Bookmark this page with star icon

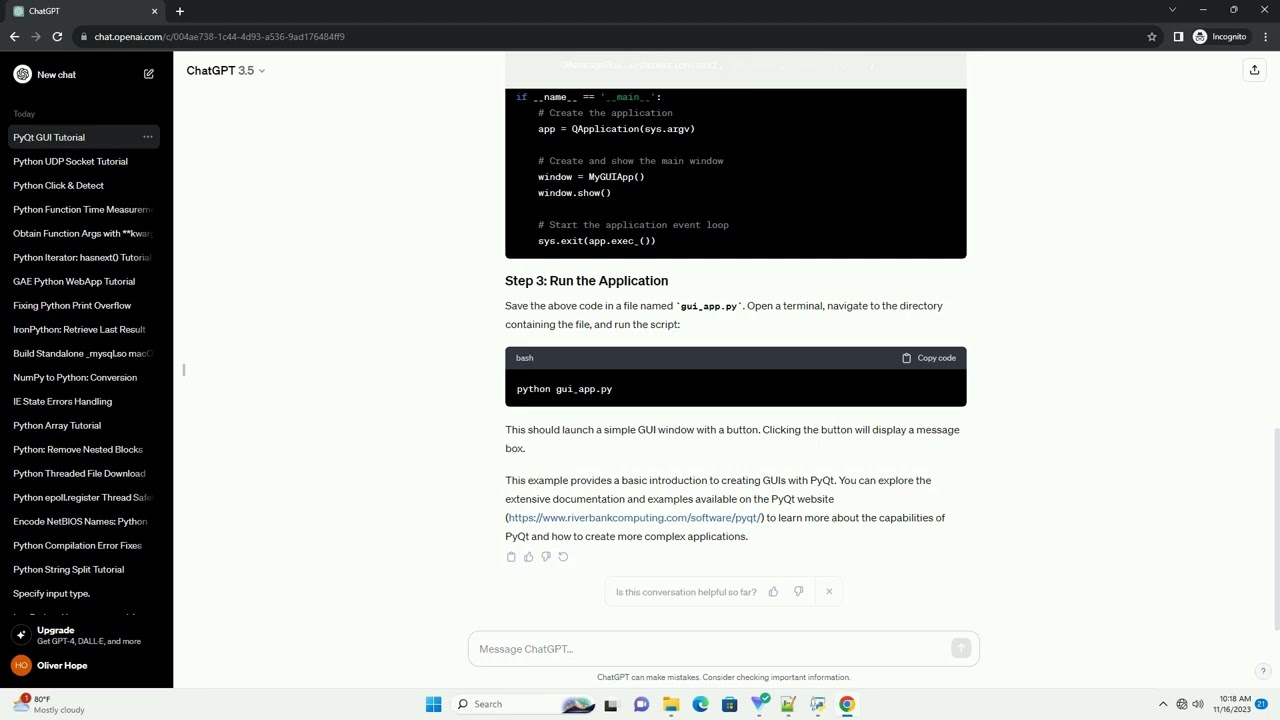click(1152, 37)
